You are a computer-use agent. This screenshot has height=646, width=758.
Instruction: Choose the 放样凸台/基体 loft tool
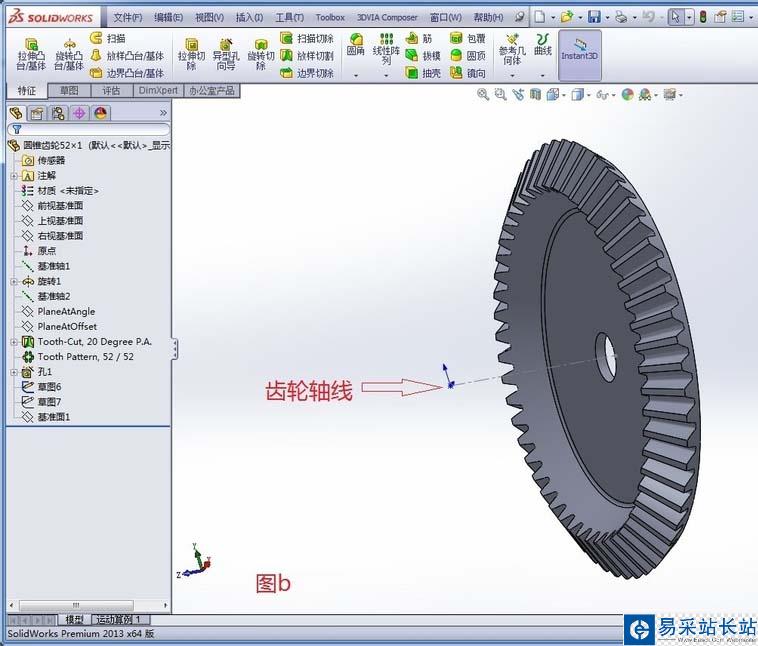click(128, 56)
